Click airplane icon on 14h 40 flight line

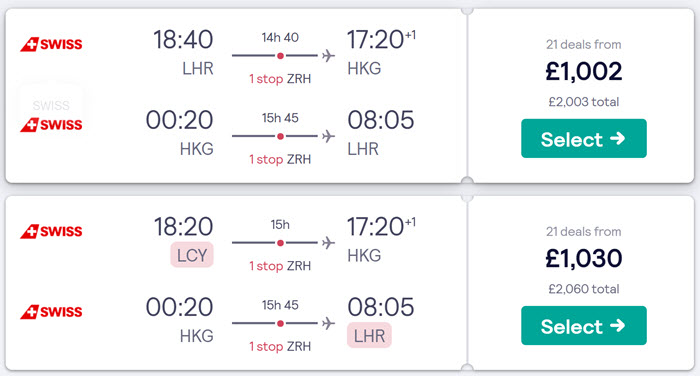[x=328, y=56]
